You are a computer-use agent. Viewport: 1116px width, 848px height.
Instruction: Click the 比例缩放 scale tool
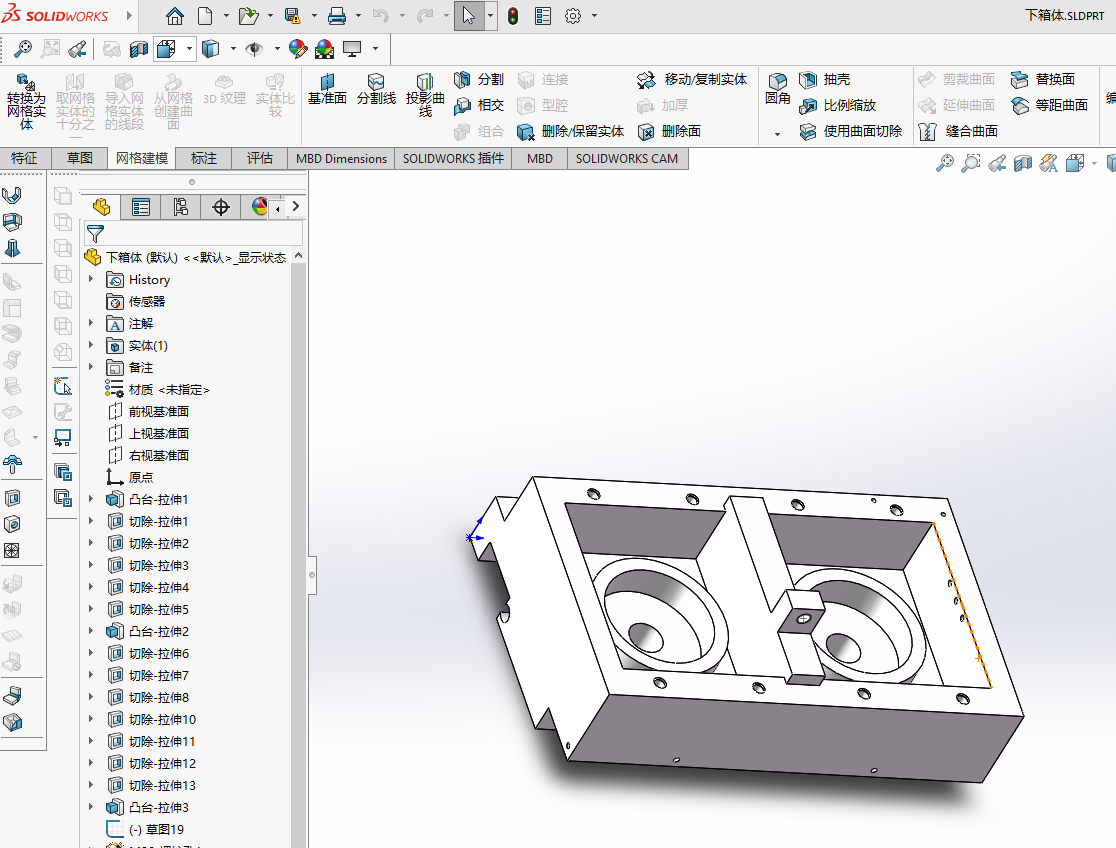(838, 105)
